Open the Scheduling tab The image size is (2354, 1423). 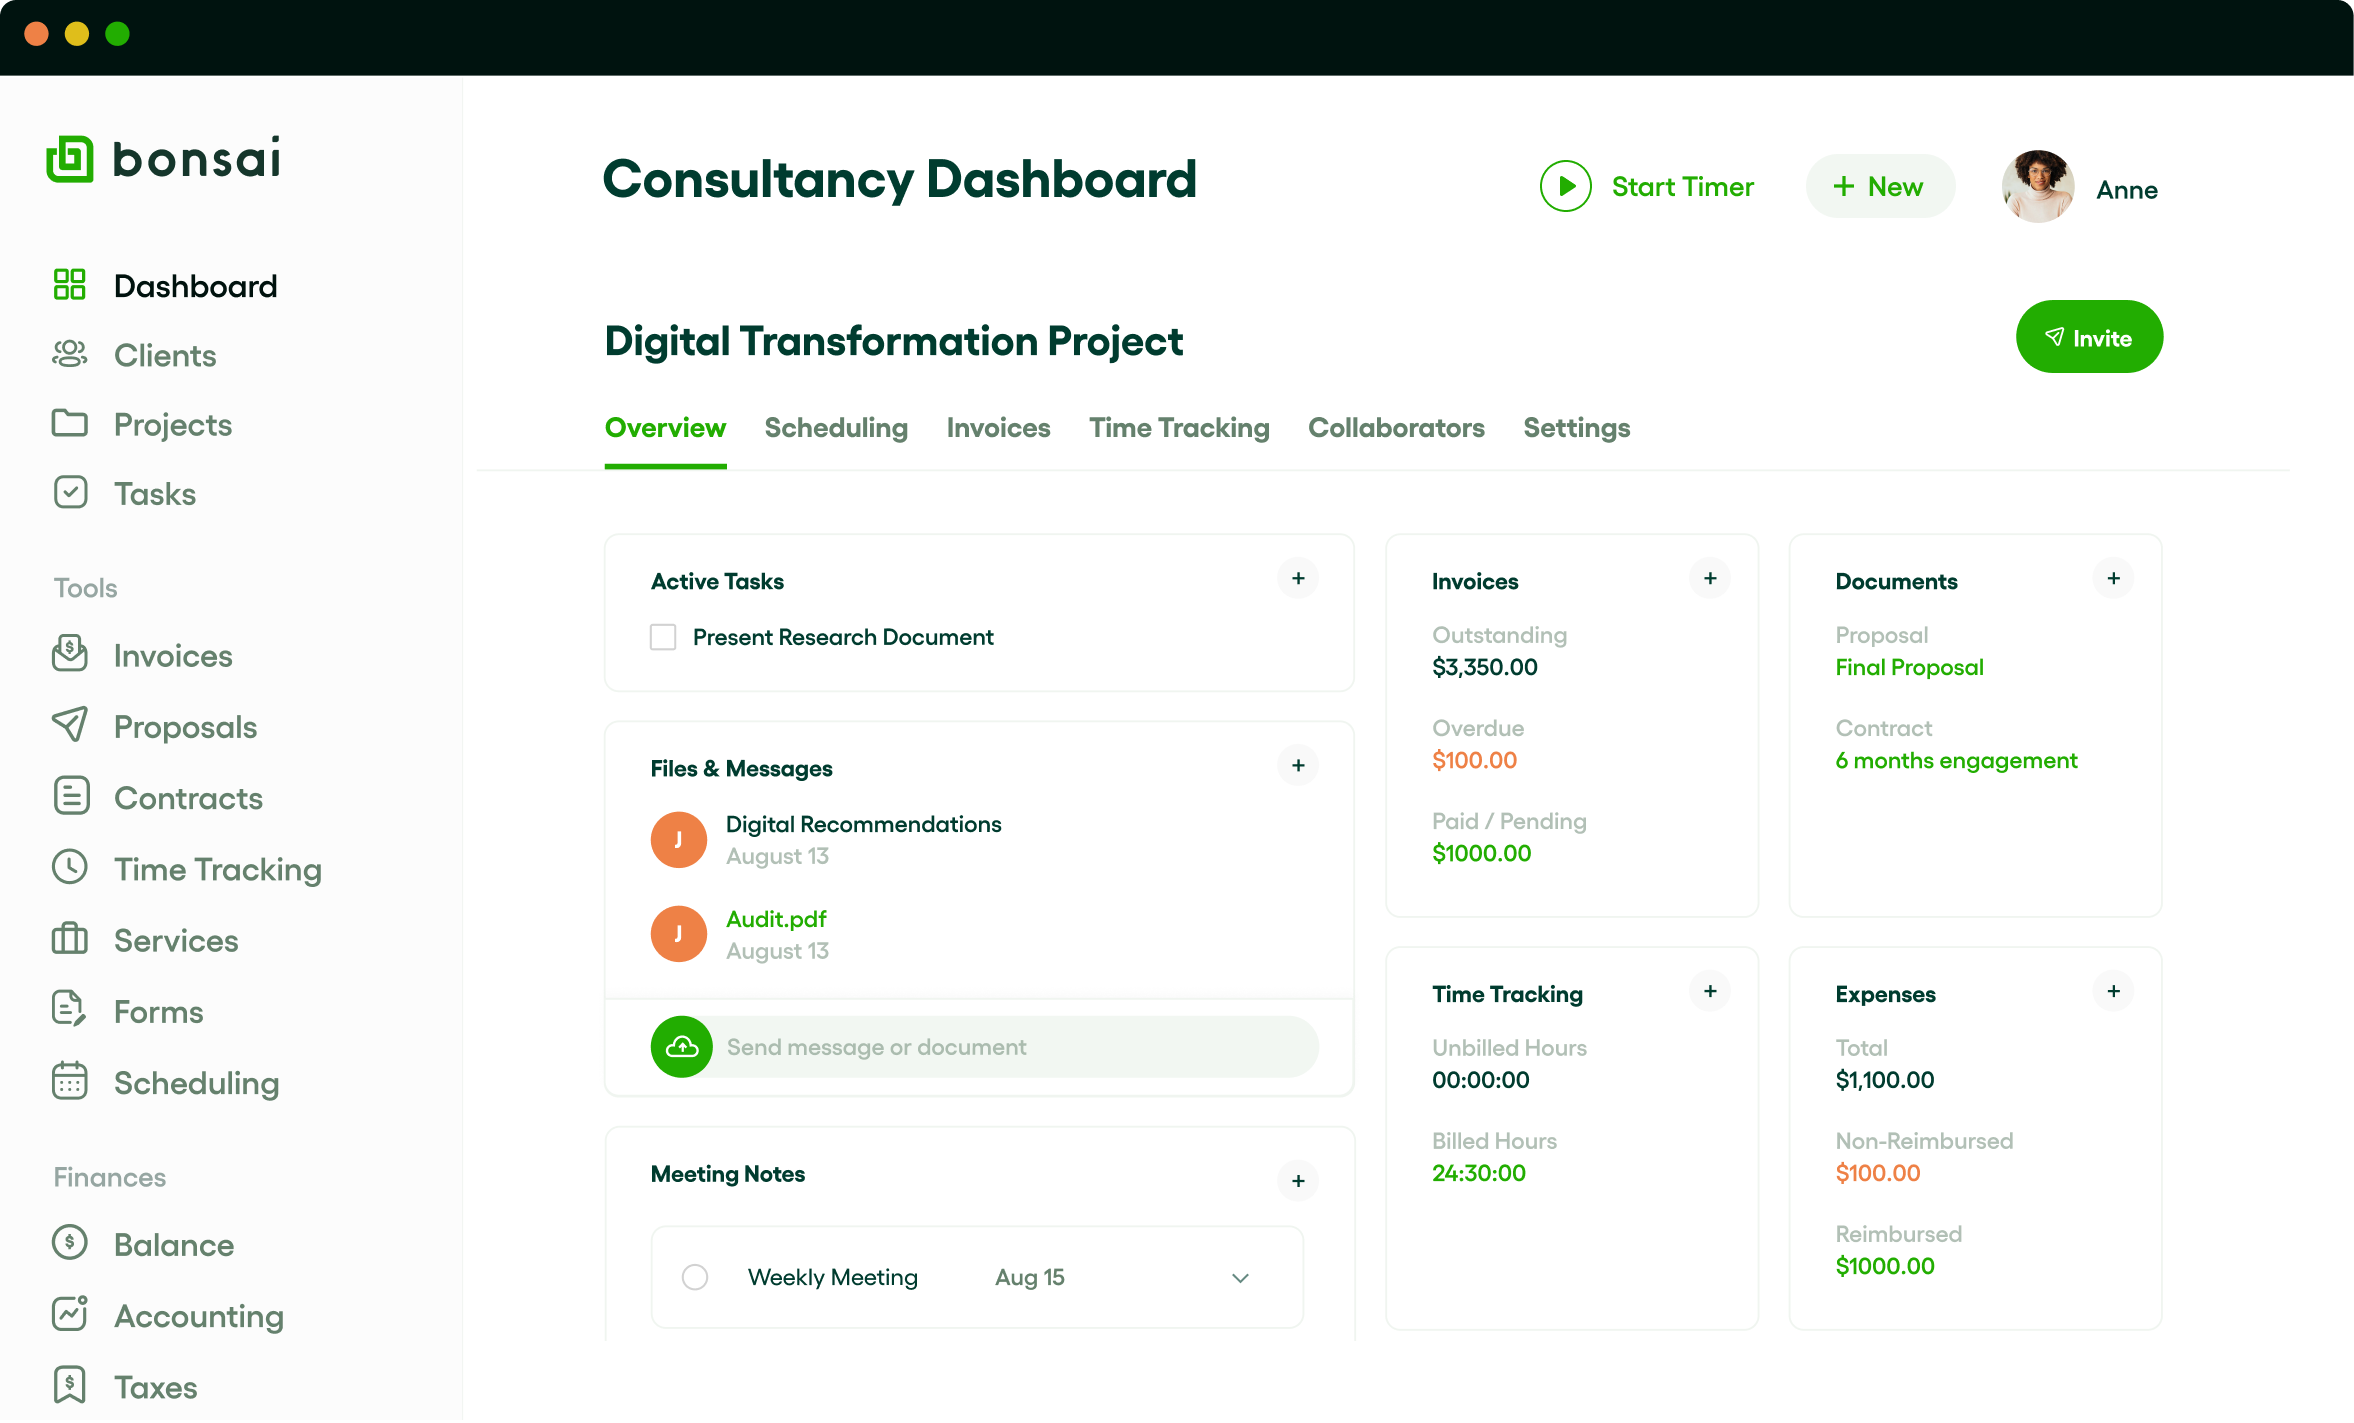pos(836,428)
